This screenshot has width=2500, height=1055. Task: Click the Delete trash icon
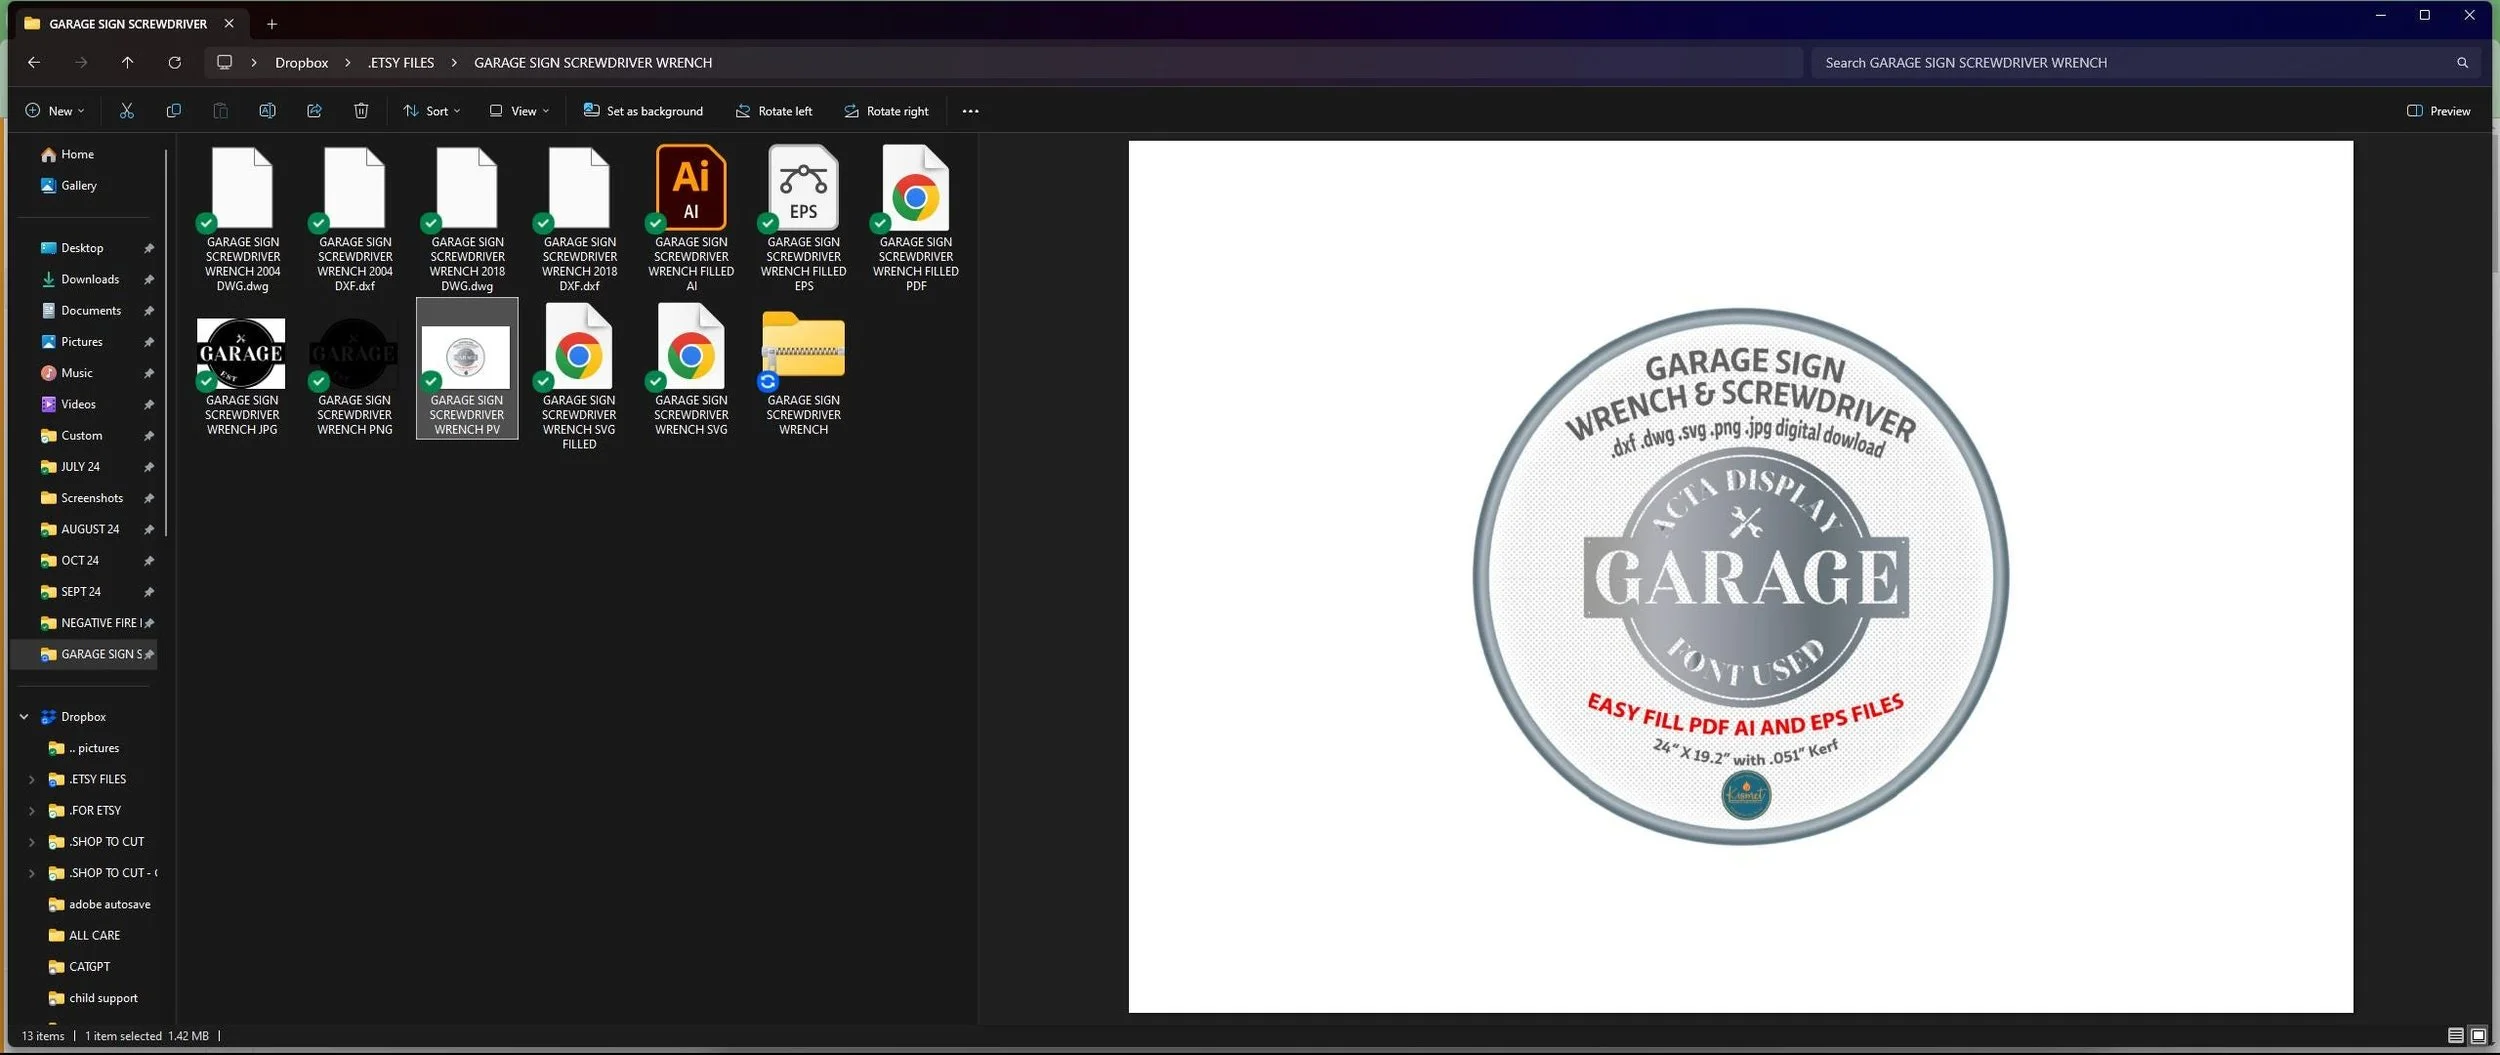coord(361,111)
